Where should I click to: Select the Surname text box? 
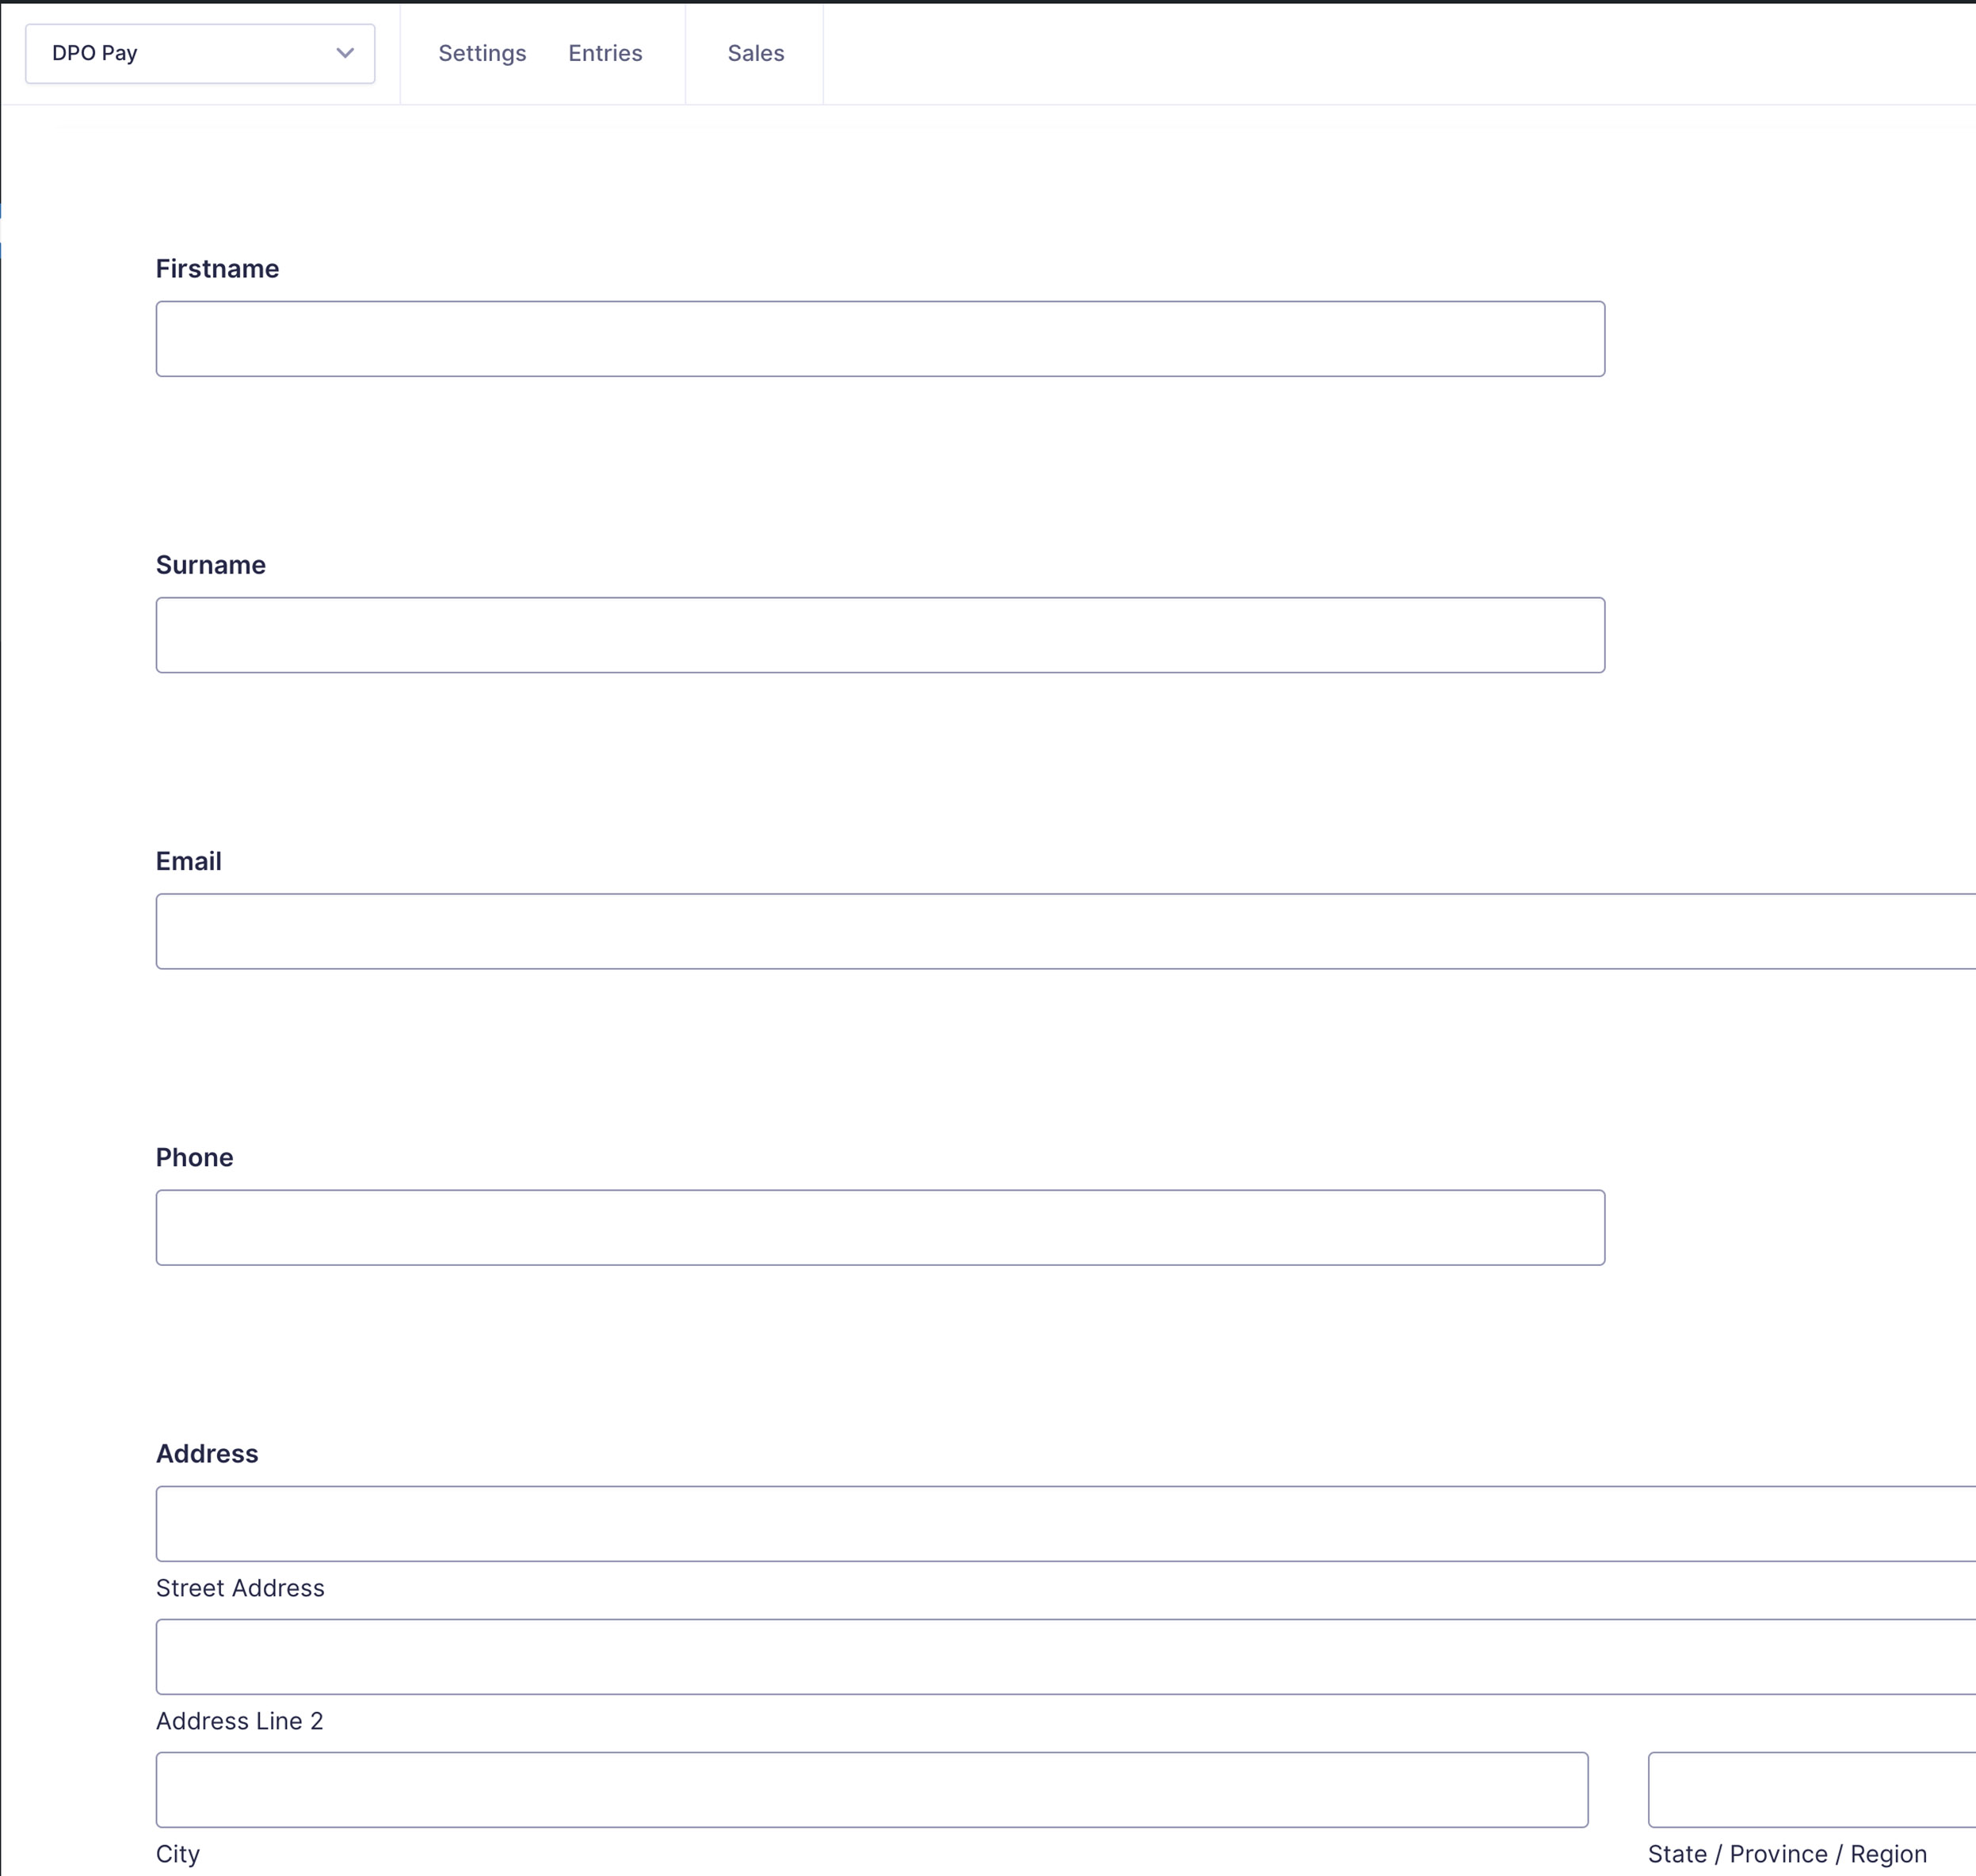880,635
